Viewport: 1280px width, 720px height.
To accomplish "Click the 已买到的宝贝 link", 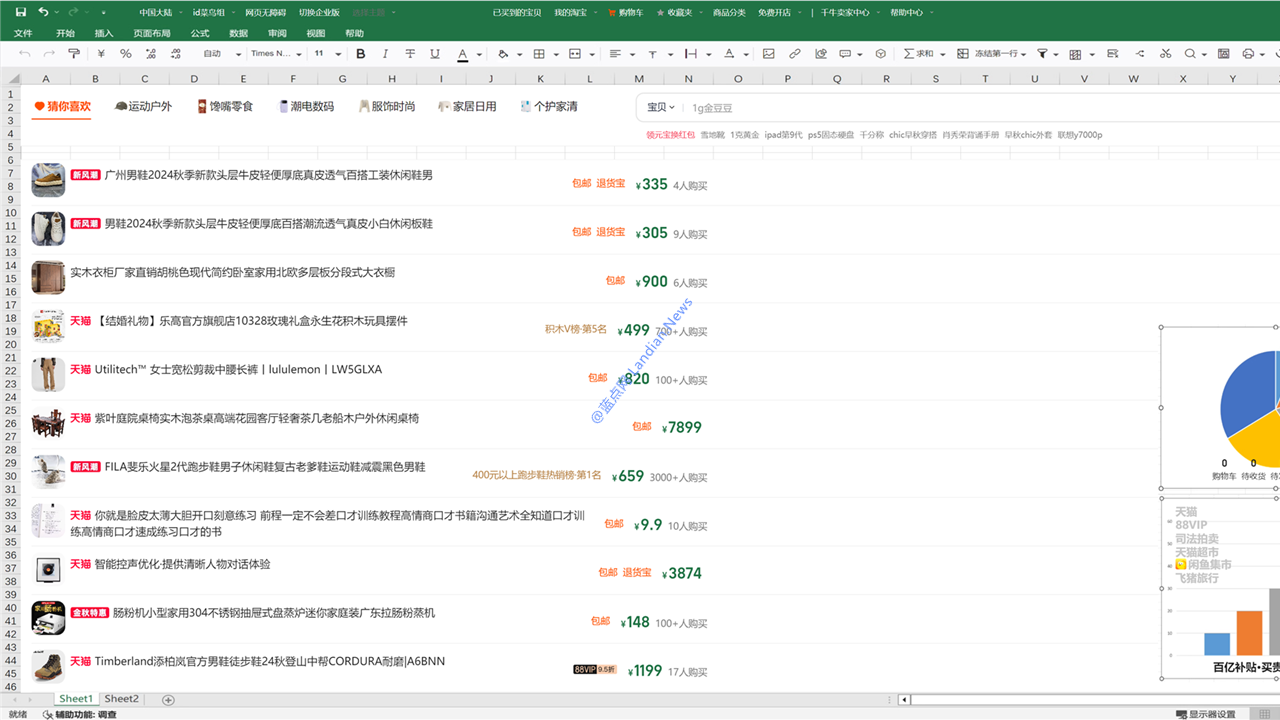I will pyautogui.click(x=517, y=12).
